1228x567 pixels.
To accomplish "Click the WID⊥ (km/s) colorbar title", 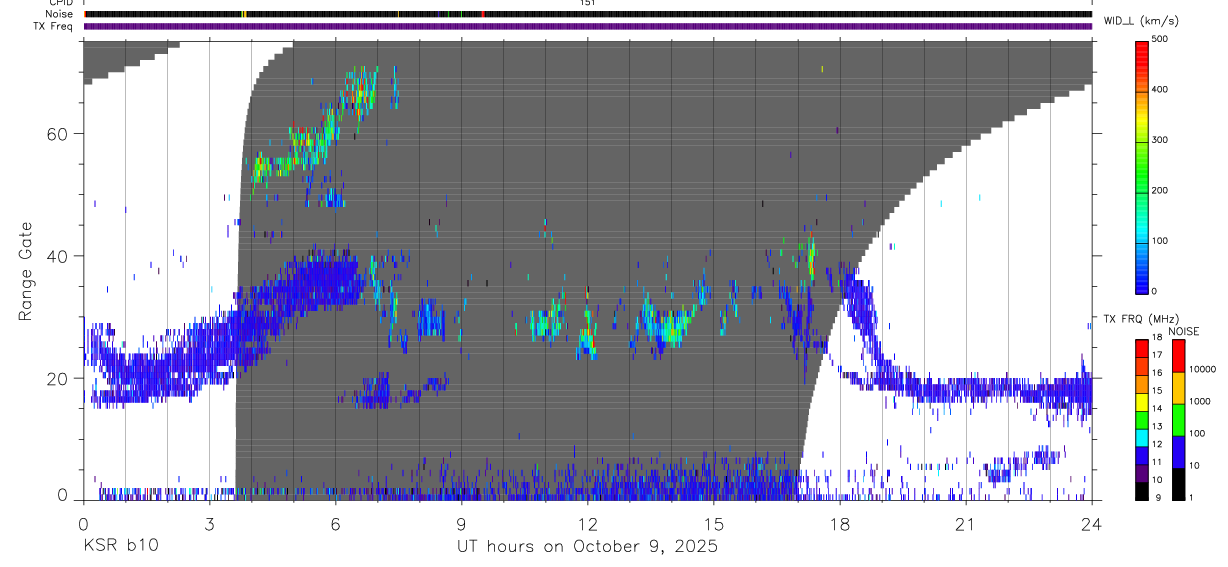I will (1143, 21).
